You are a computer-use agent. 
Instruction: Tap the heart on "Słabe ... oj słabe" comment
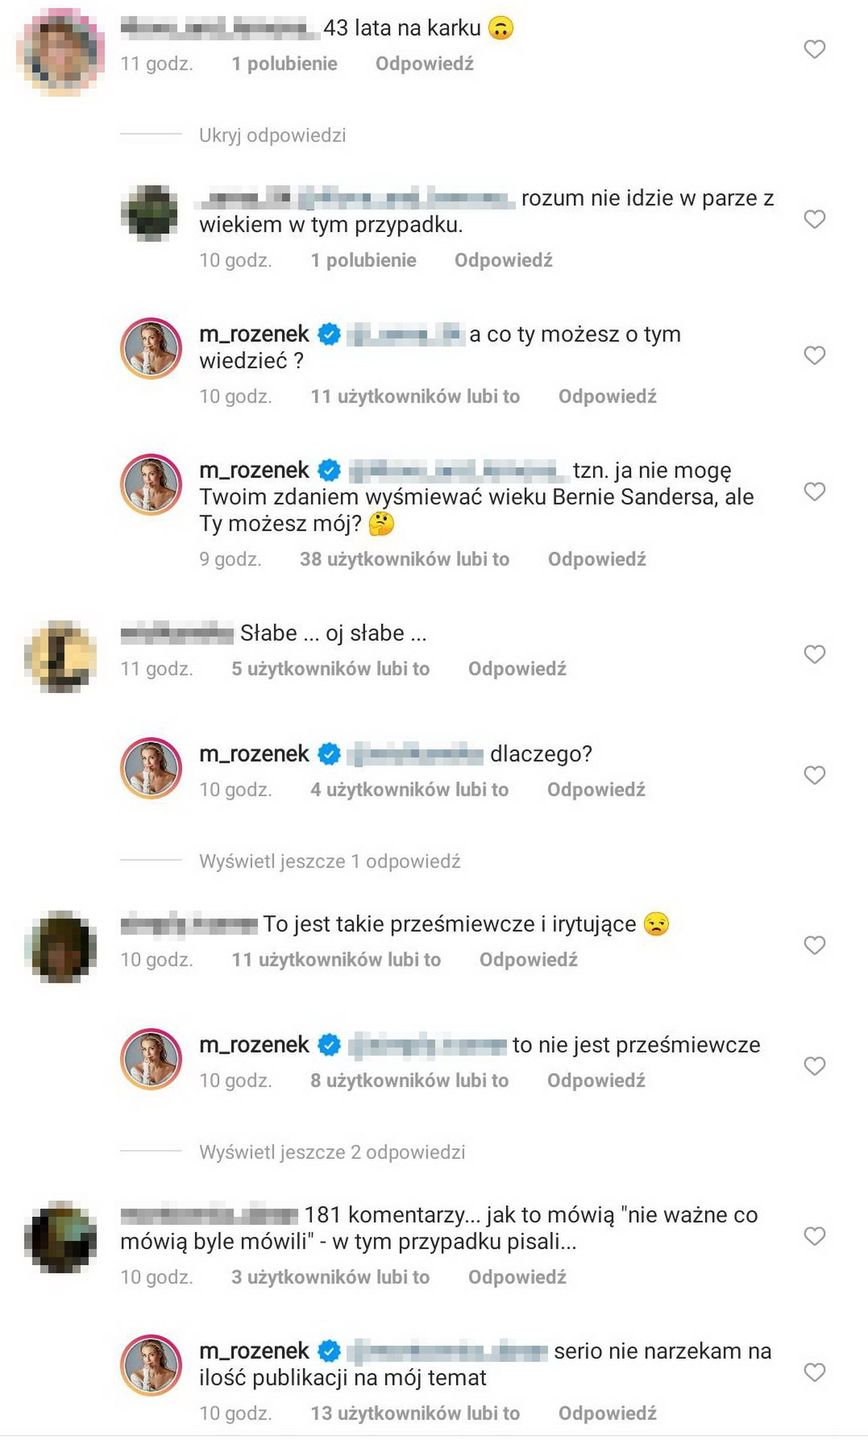(814, 654)
